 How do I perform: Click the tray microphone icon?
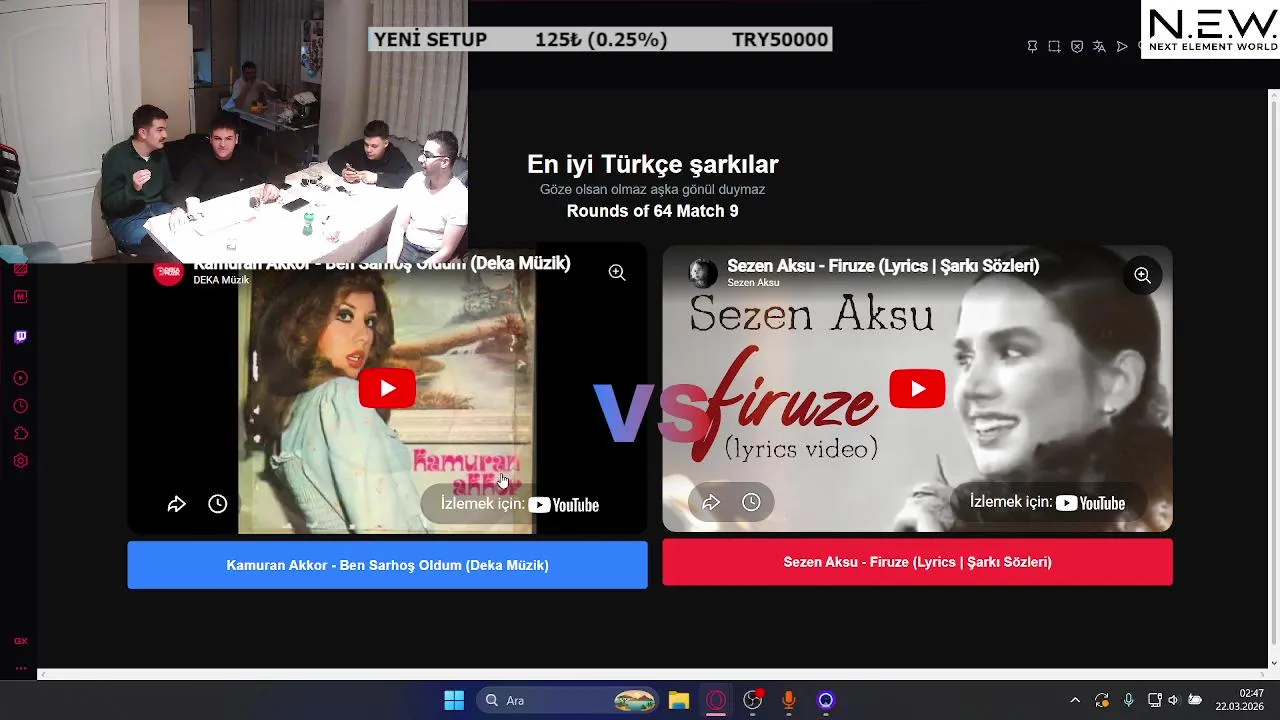point(1128,700)
